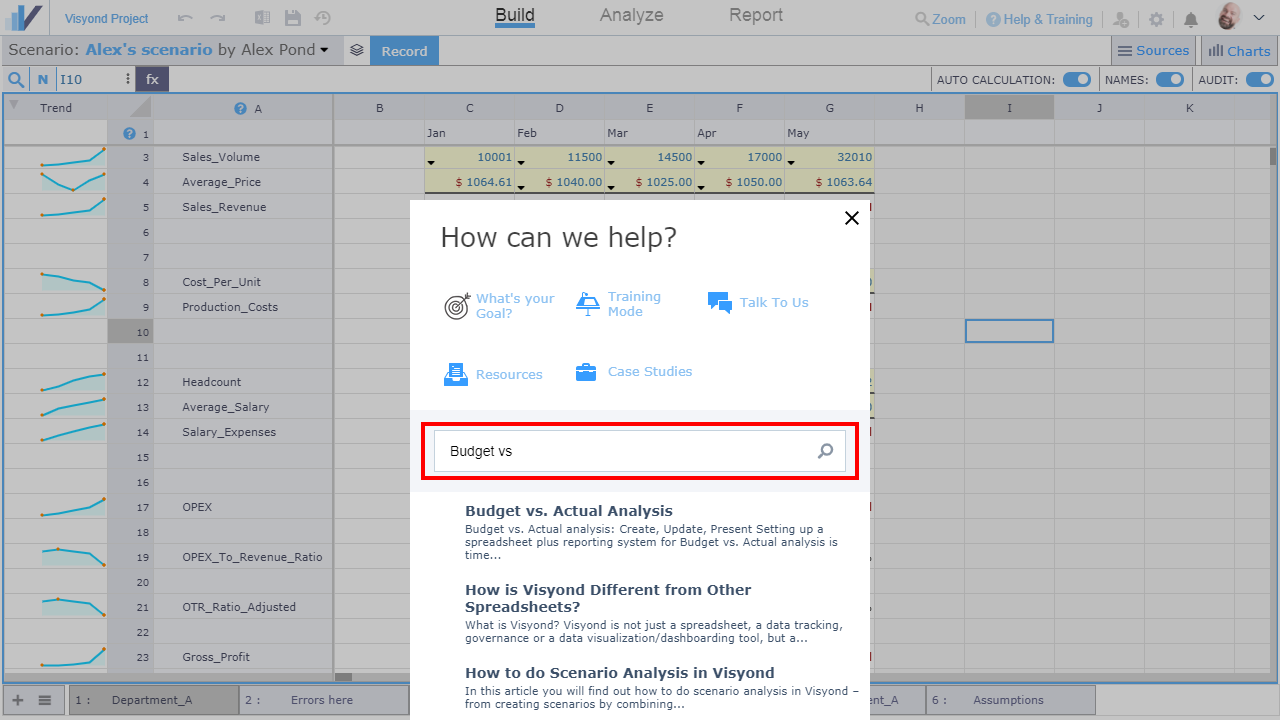
Task: Open the Department_A sheet tab
Action: (154, 700)
